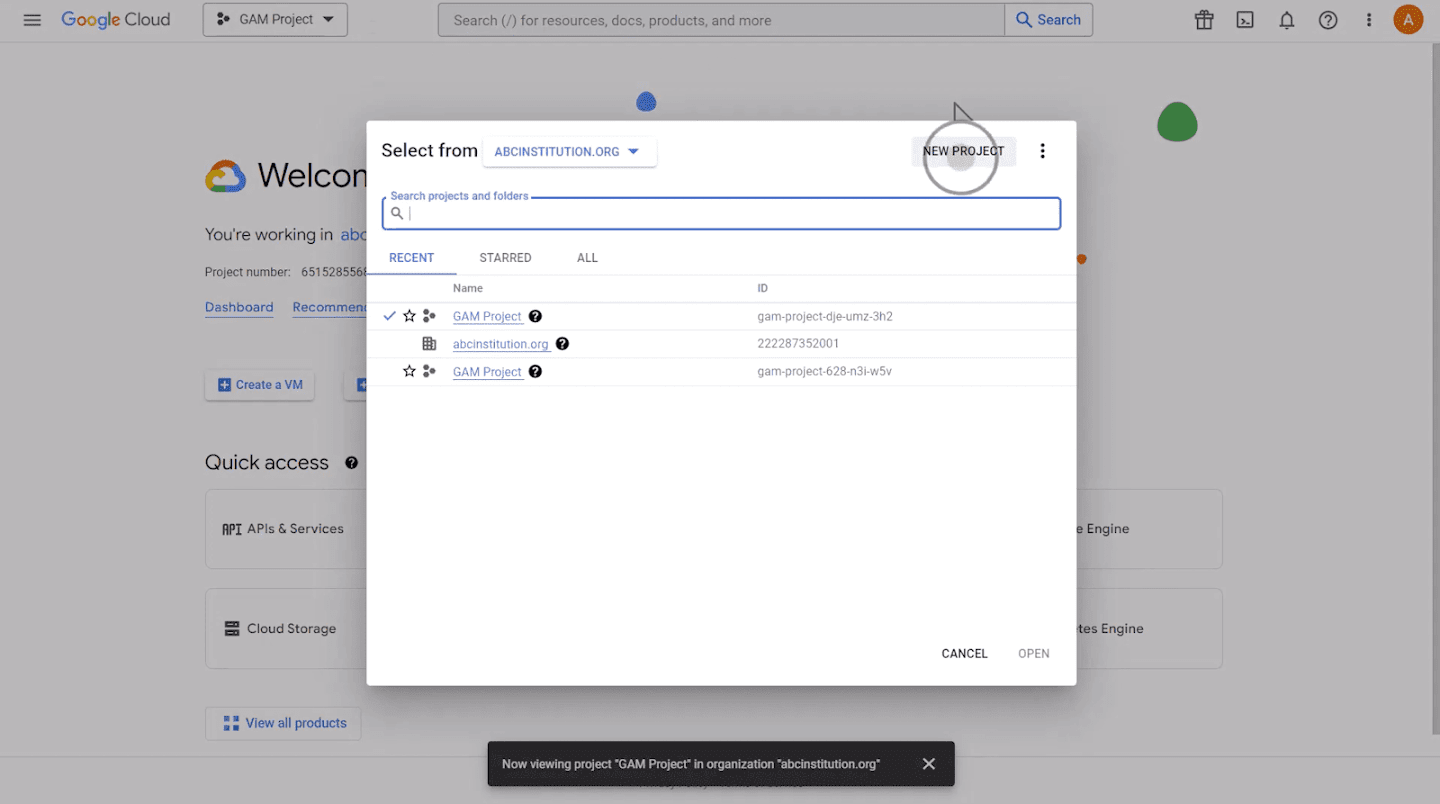Image resolution: width=1440 pixels, height=804 pixels.
Task: Click the organization building icon
Action: pyautogui.click(x=429, y=344)
